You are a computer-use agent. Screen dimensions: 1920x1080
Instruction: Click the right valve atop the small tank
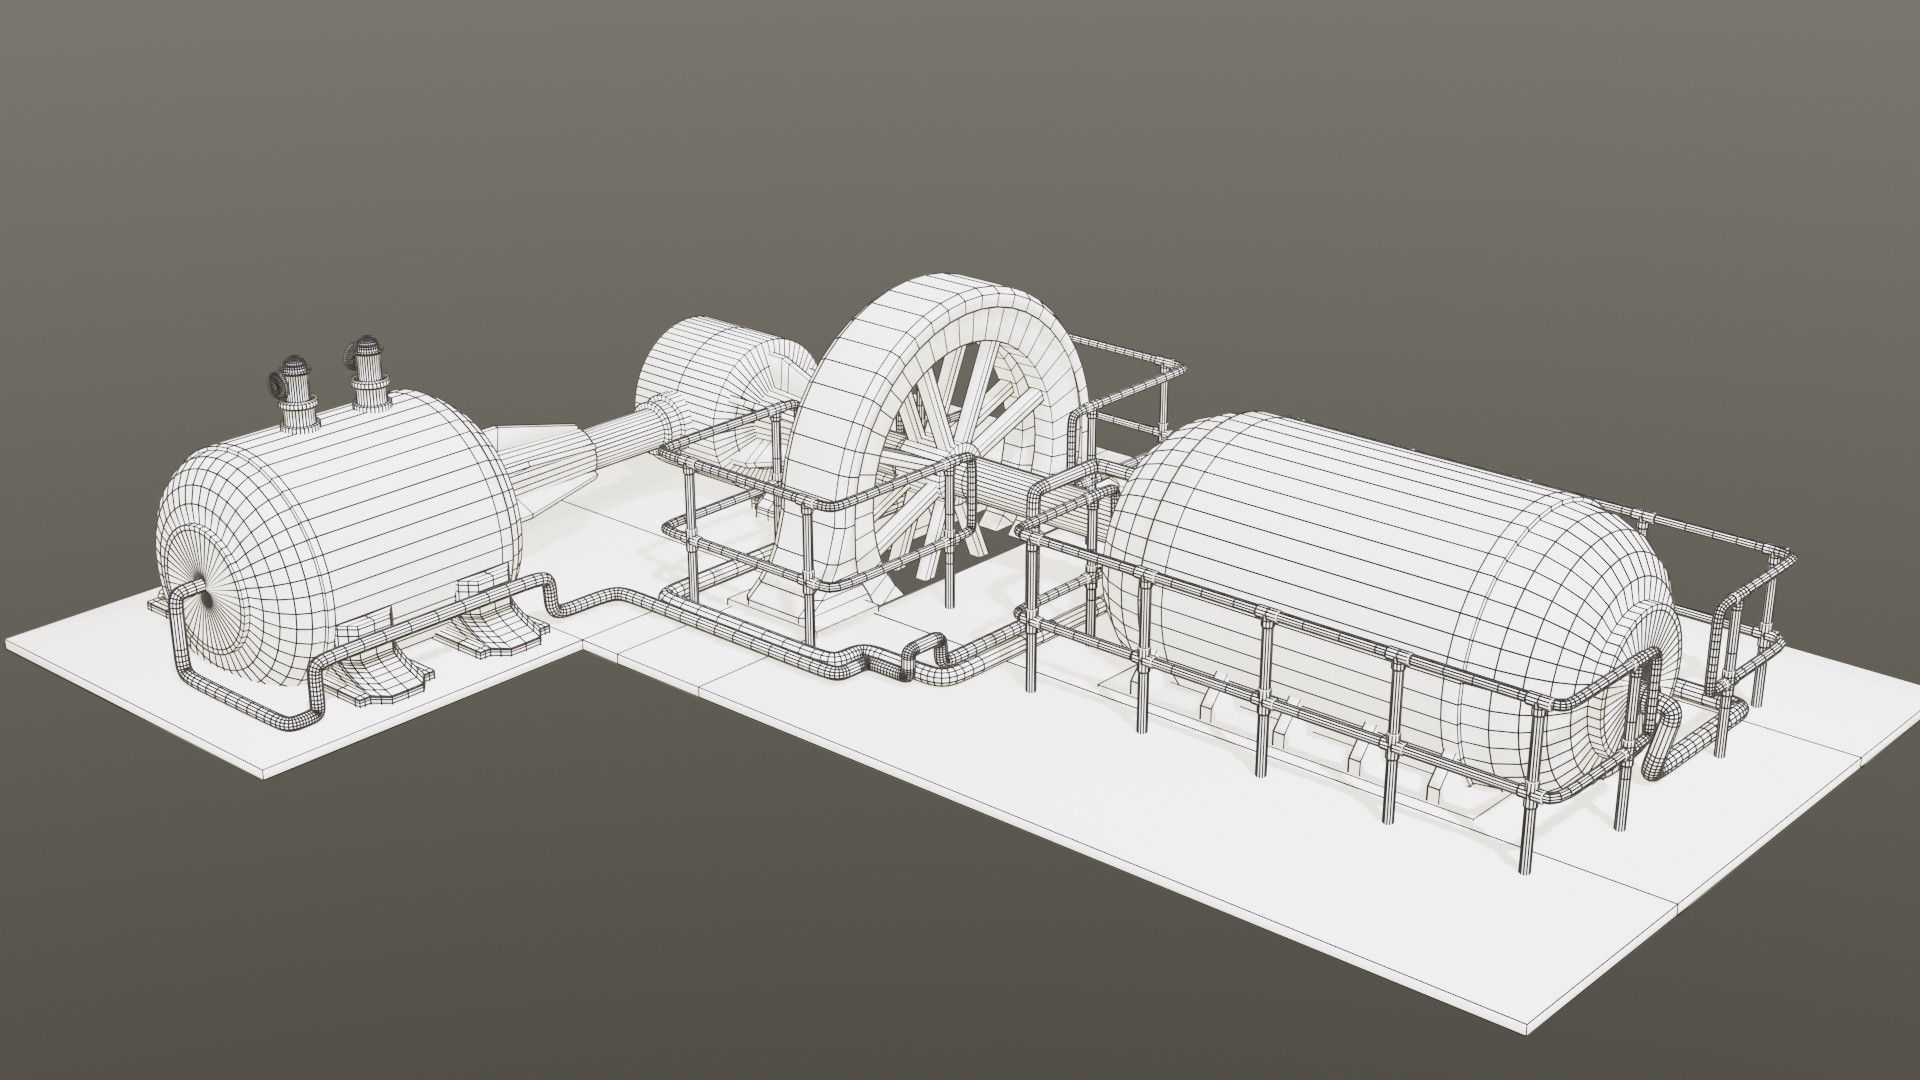coord(368,372)
